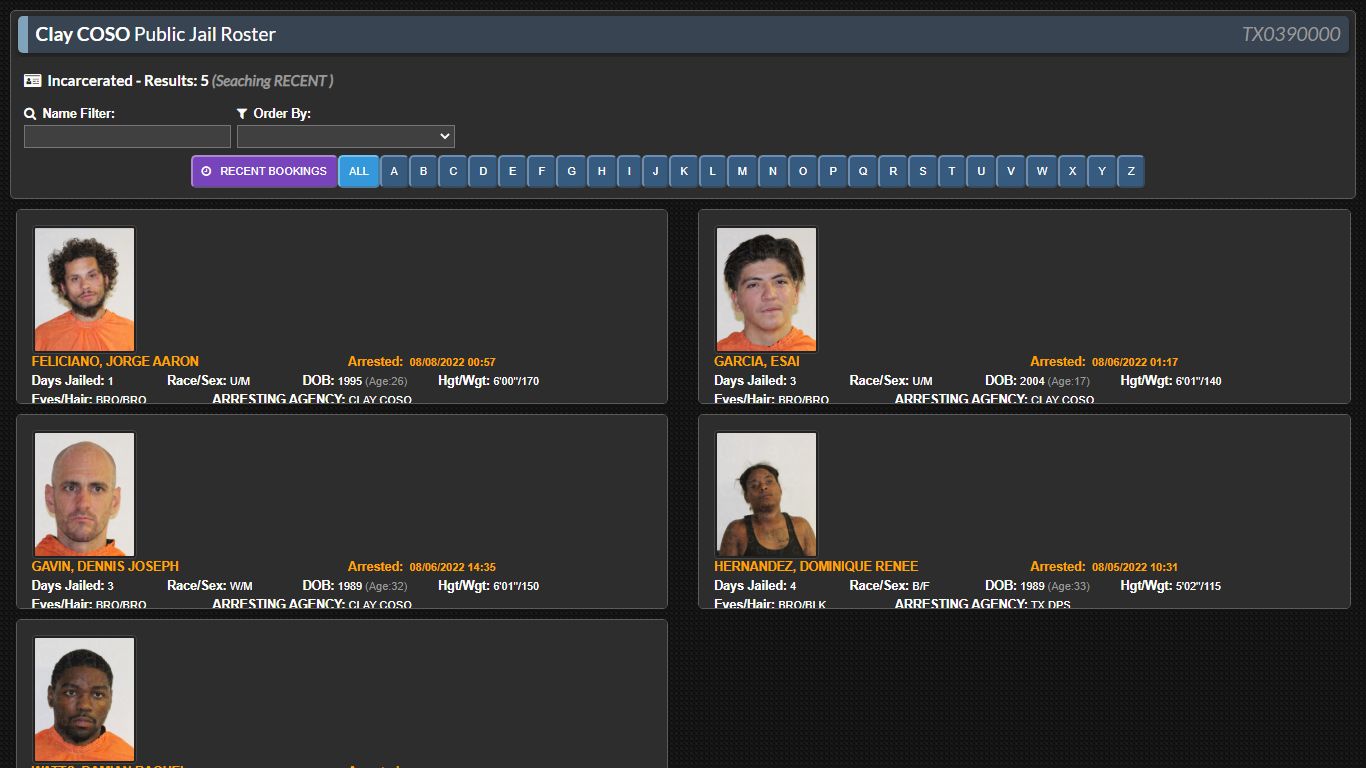Filter roster by letter Z

pyautogui.click(x=1131, y=171)
